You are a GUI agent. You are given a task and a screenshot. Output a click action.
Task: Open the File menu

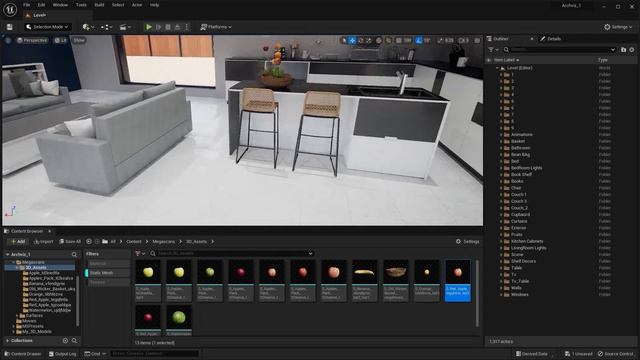(x=27, y=5)
